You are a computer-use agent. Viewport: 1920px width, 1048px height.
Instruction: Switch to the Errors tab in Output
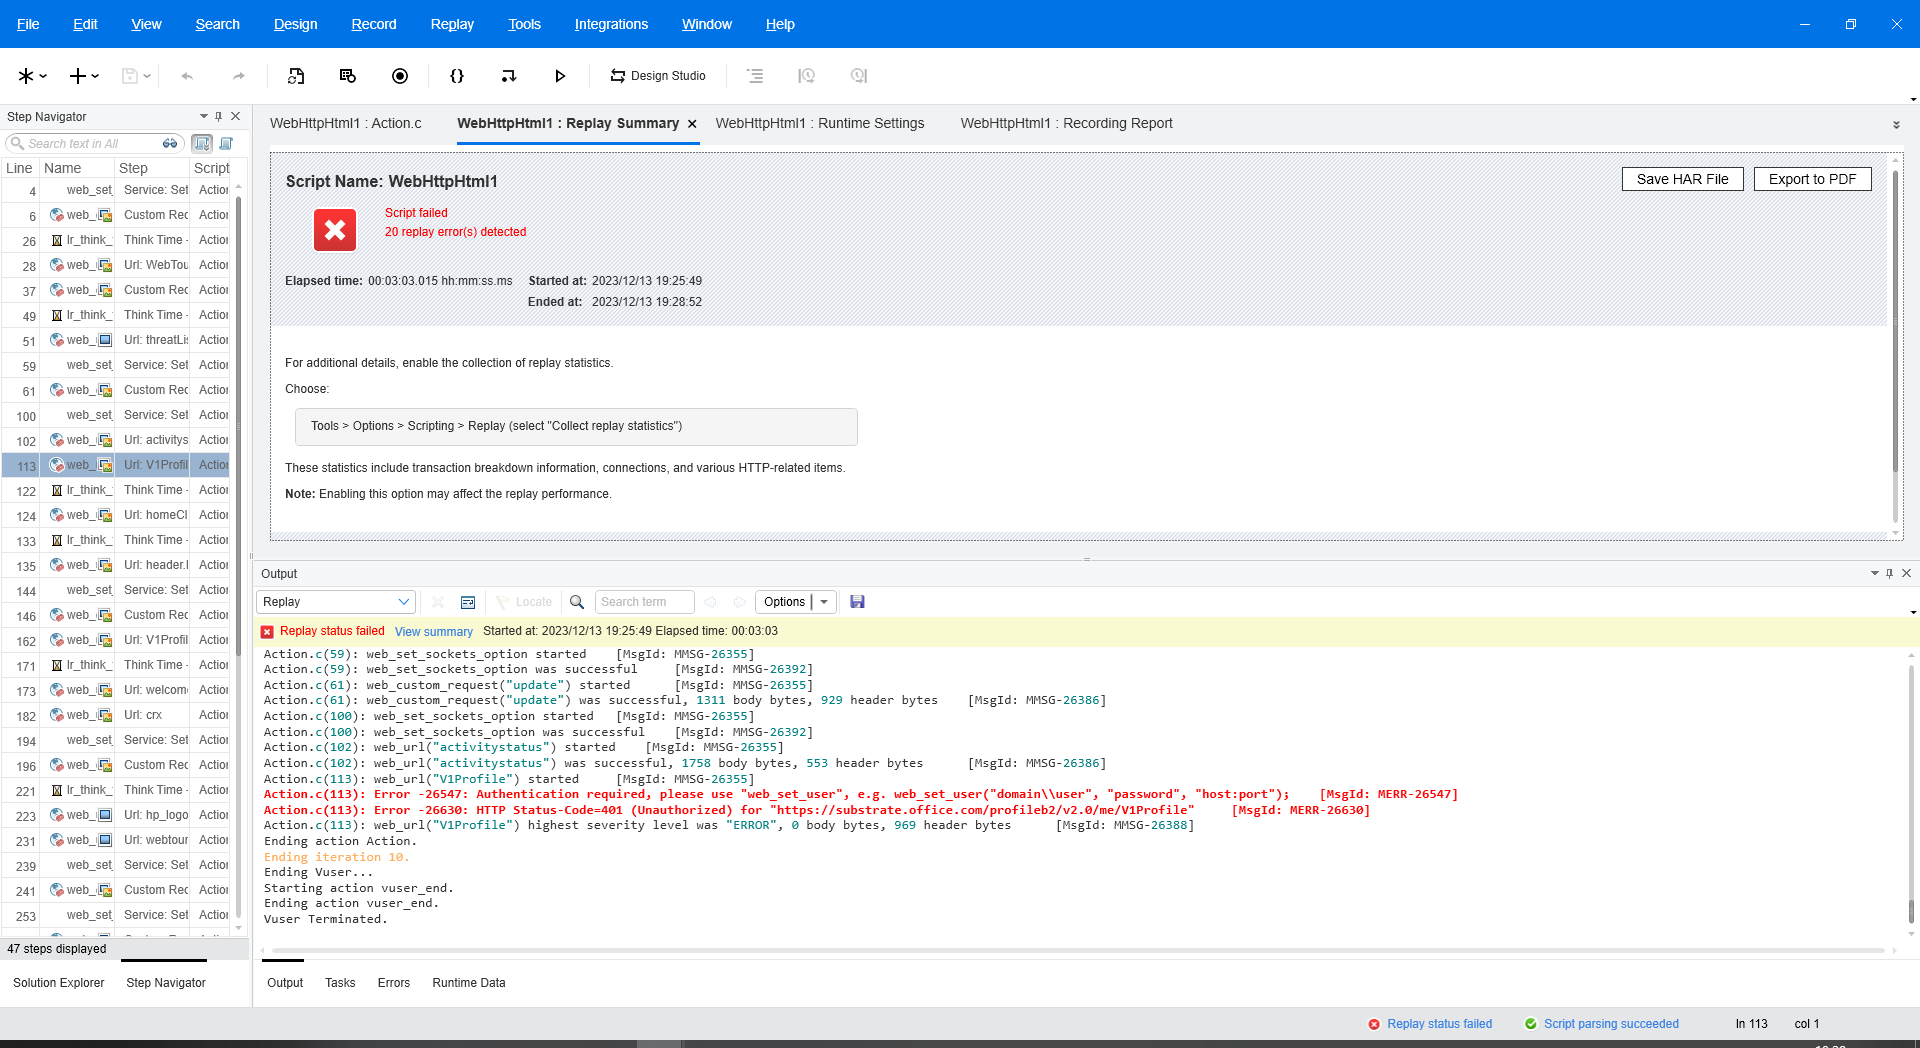tap(394, 983)
